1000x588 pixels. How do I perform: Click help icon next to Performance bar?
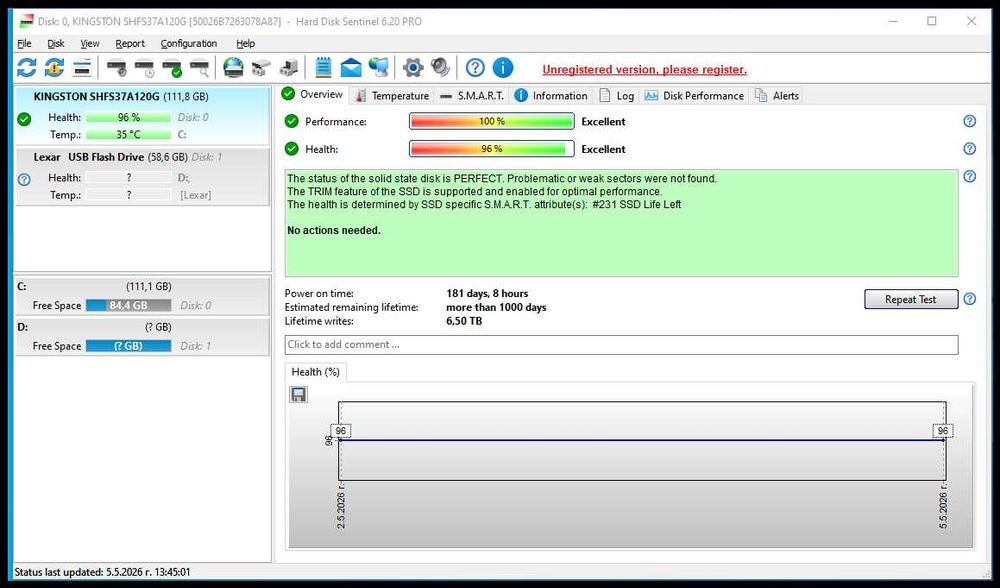[x=969, y=121]
